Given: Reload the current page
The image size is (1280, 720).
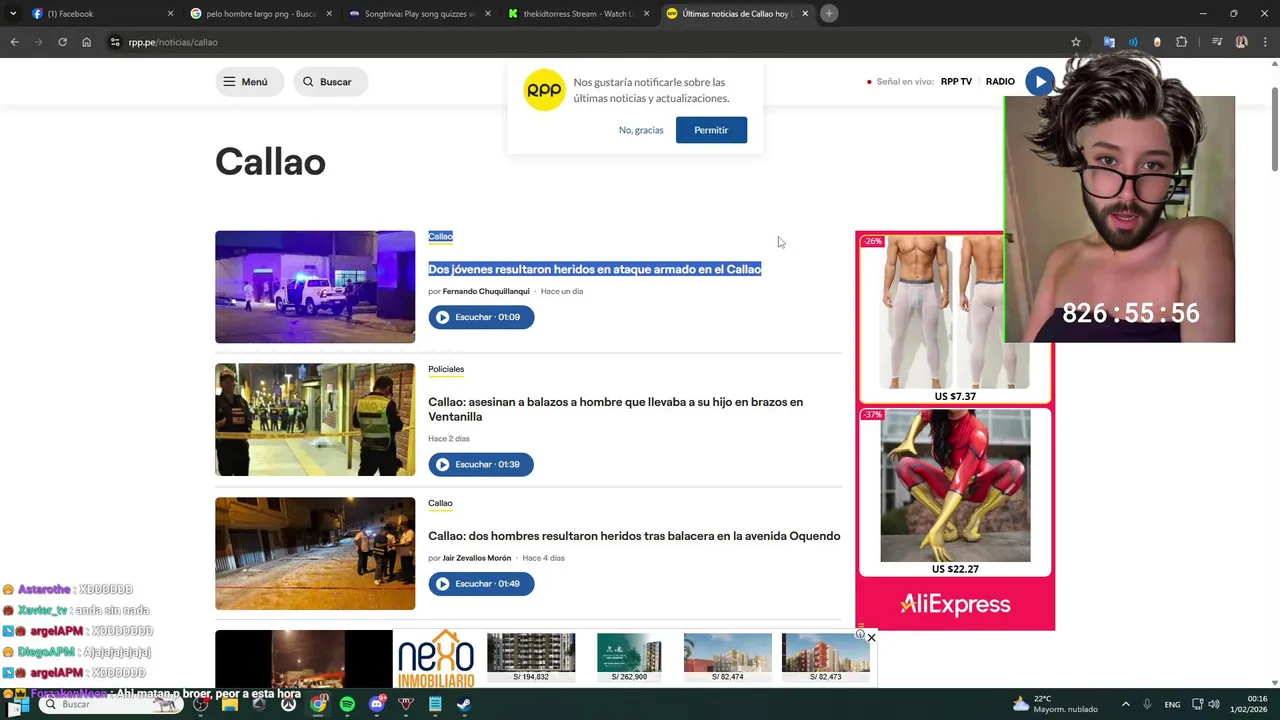Looking at the screenshot, I should [62, 42].
